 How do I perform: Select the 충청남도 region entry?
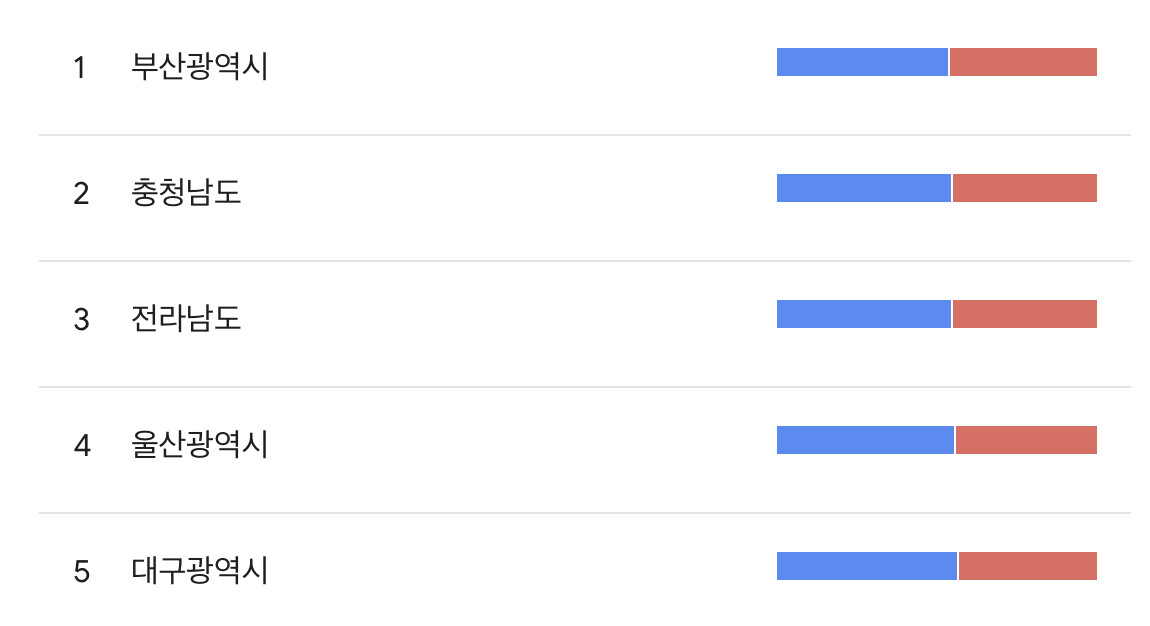point(185,192)
